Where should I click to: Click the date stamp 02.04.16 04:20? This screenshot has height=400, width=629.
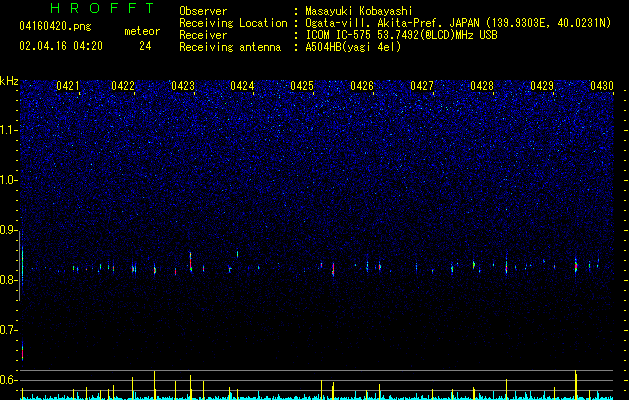tap(61, 46)
